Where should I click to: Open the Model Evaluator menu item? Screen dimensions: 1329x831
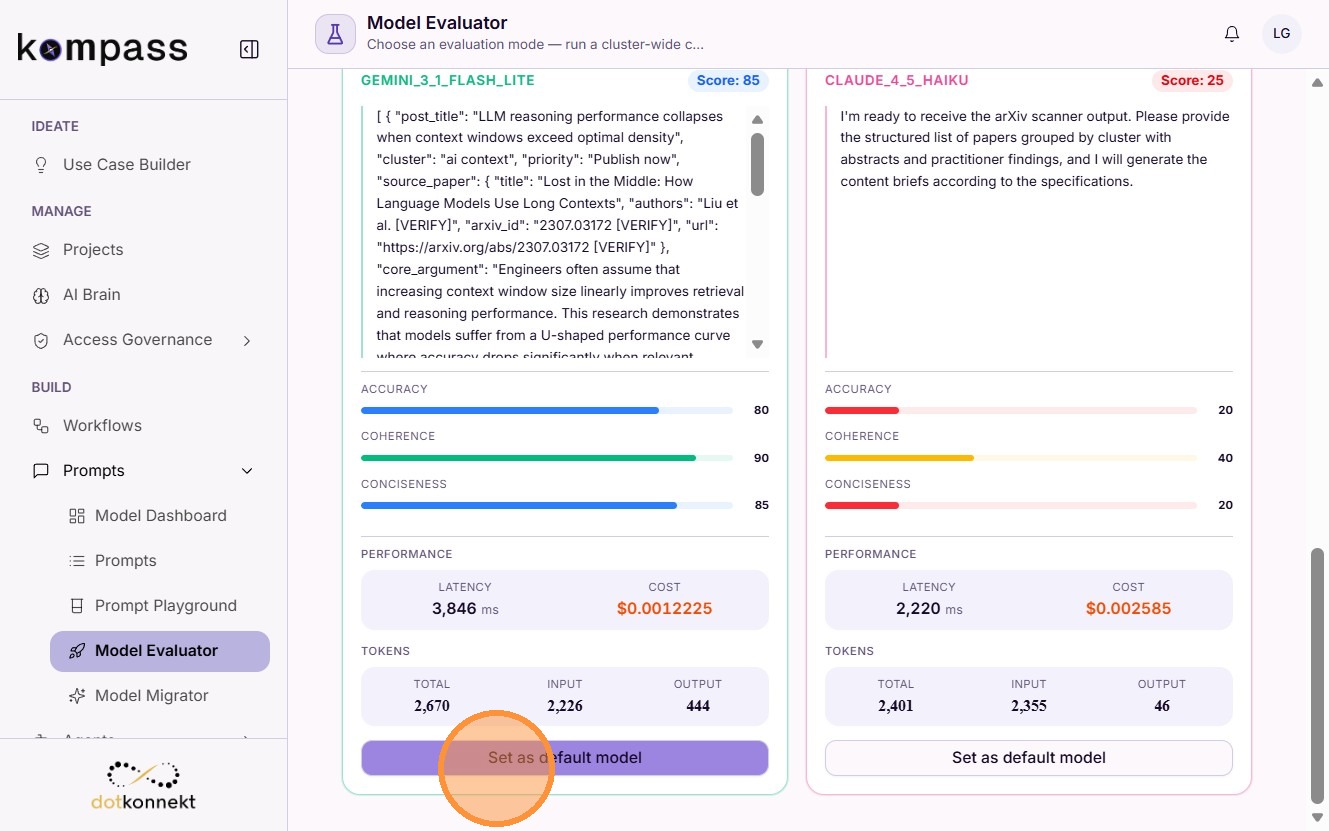click(160, 651)
